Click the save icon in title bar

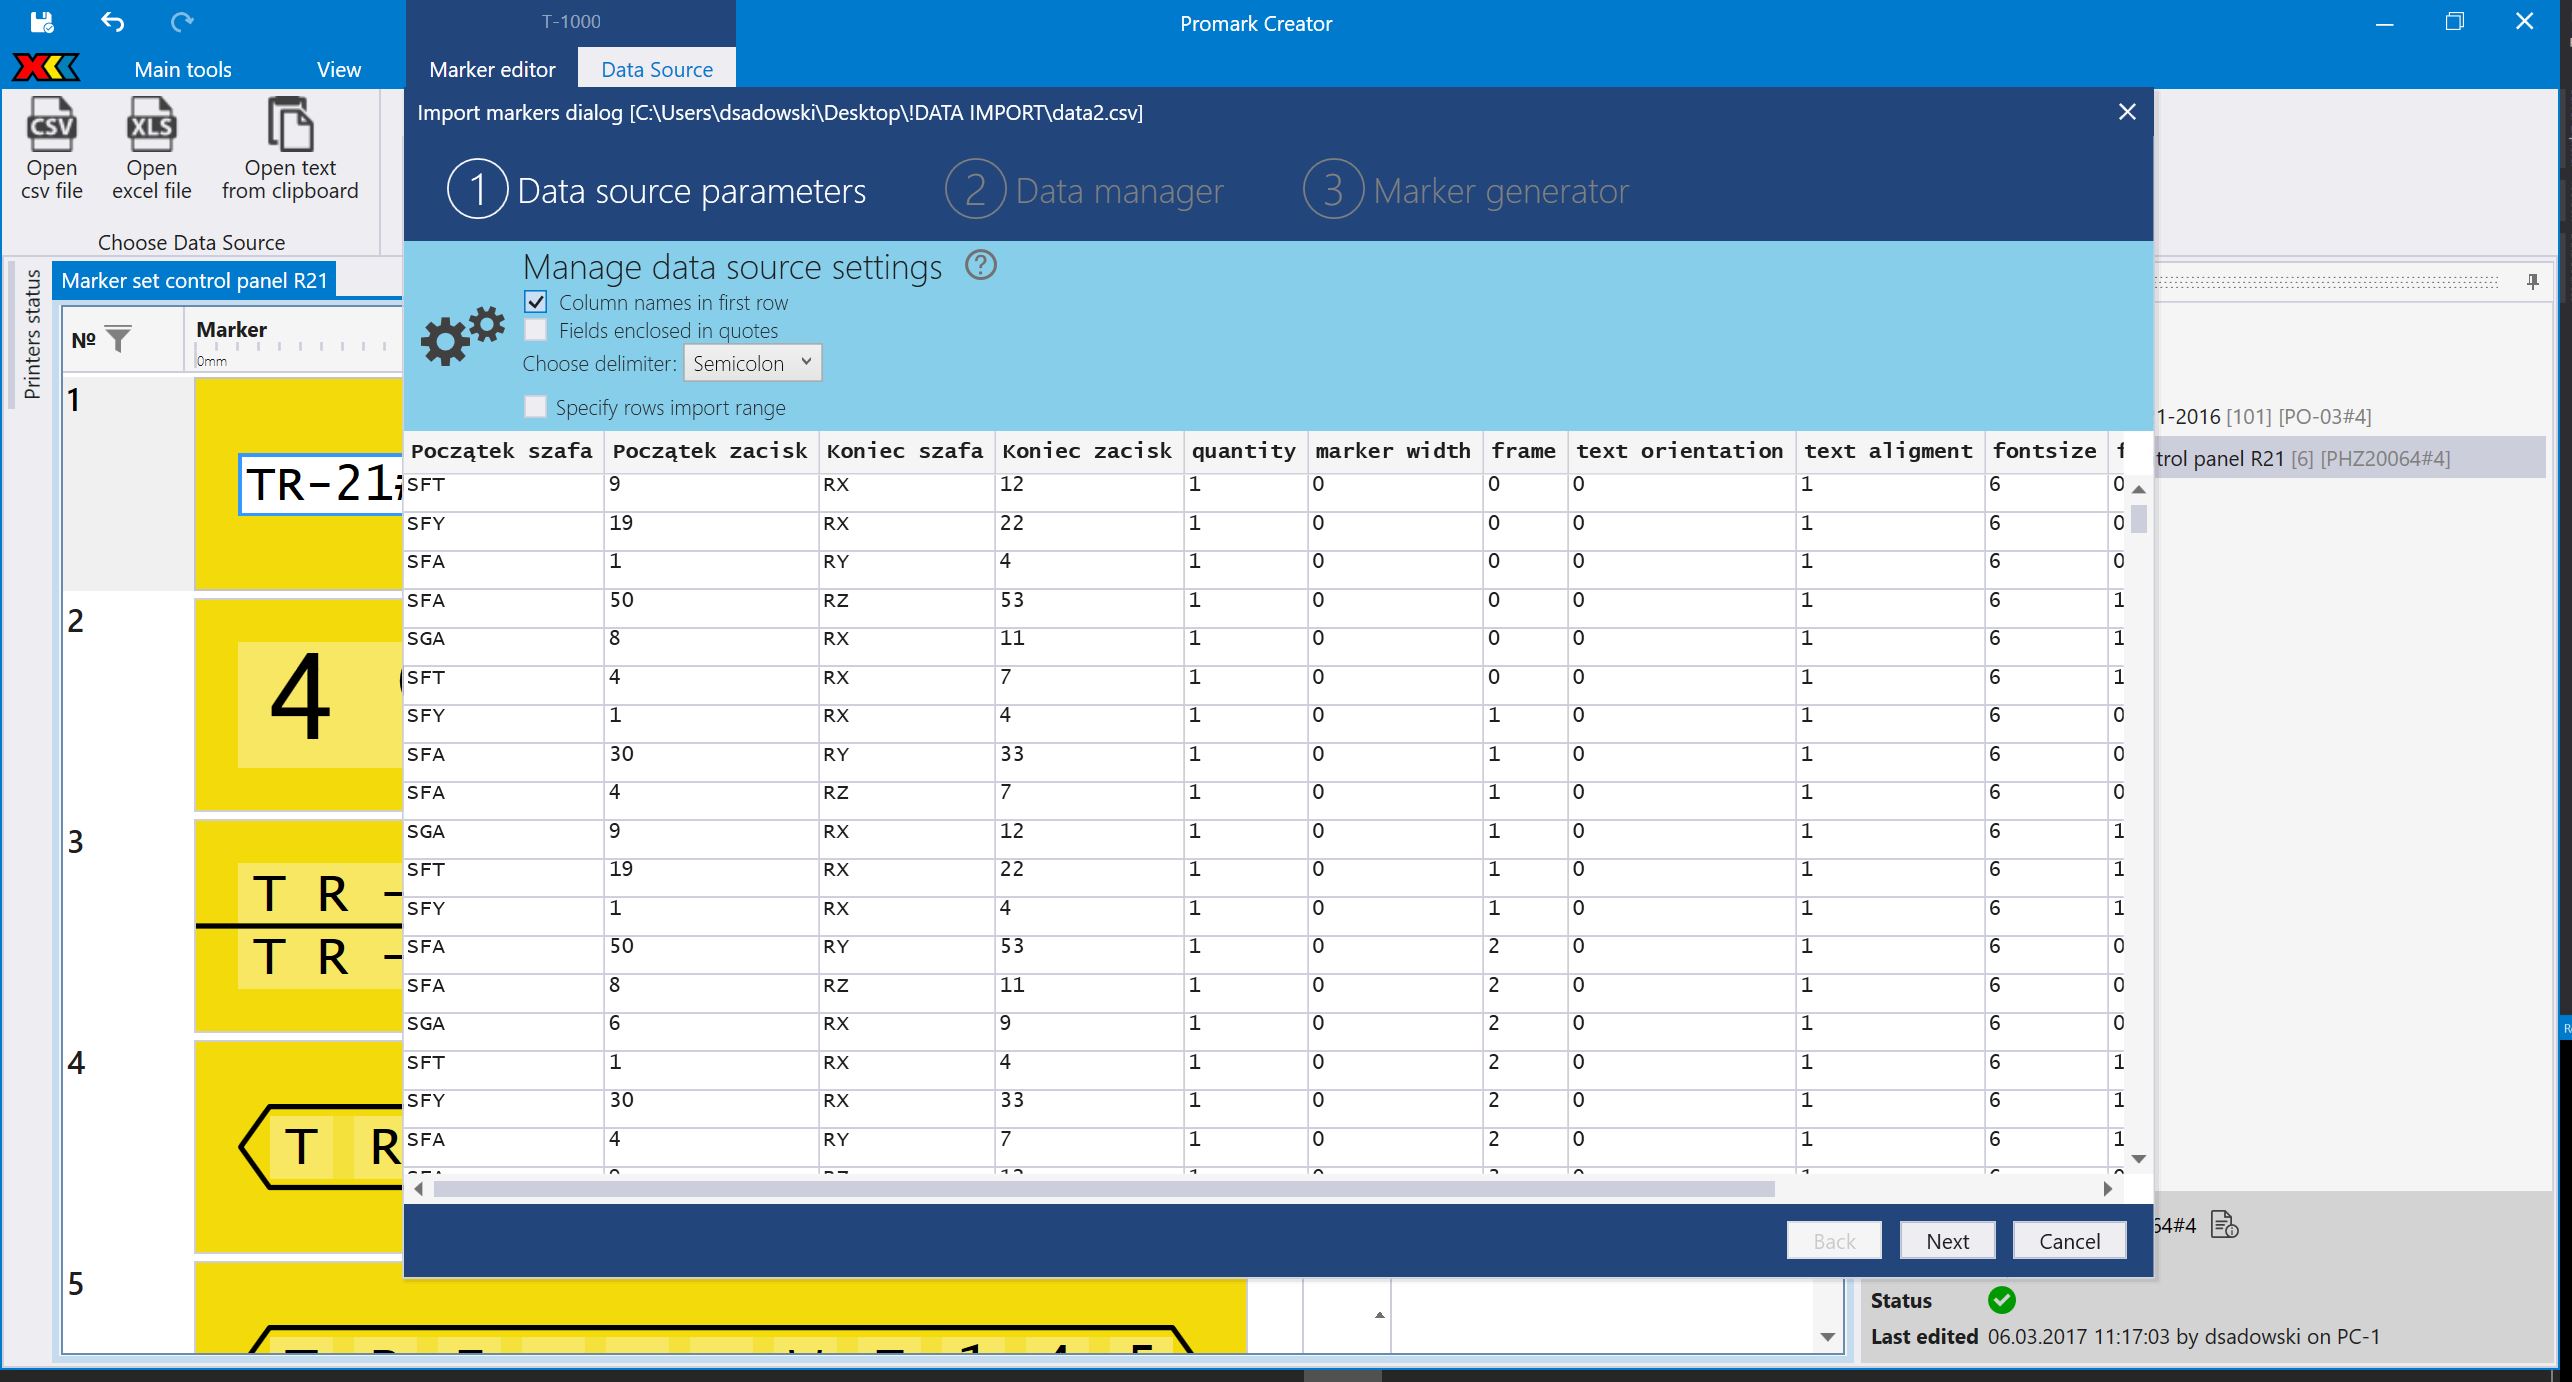42,22
